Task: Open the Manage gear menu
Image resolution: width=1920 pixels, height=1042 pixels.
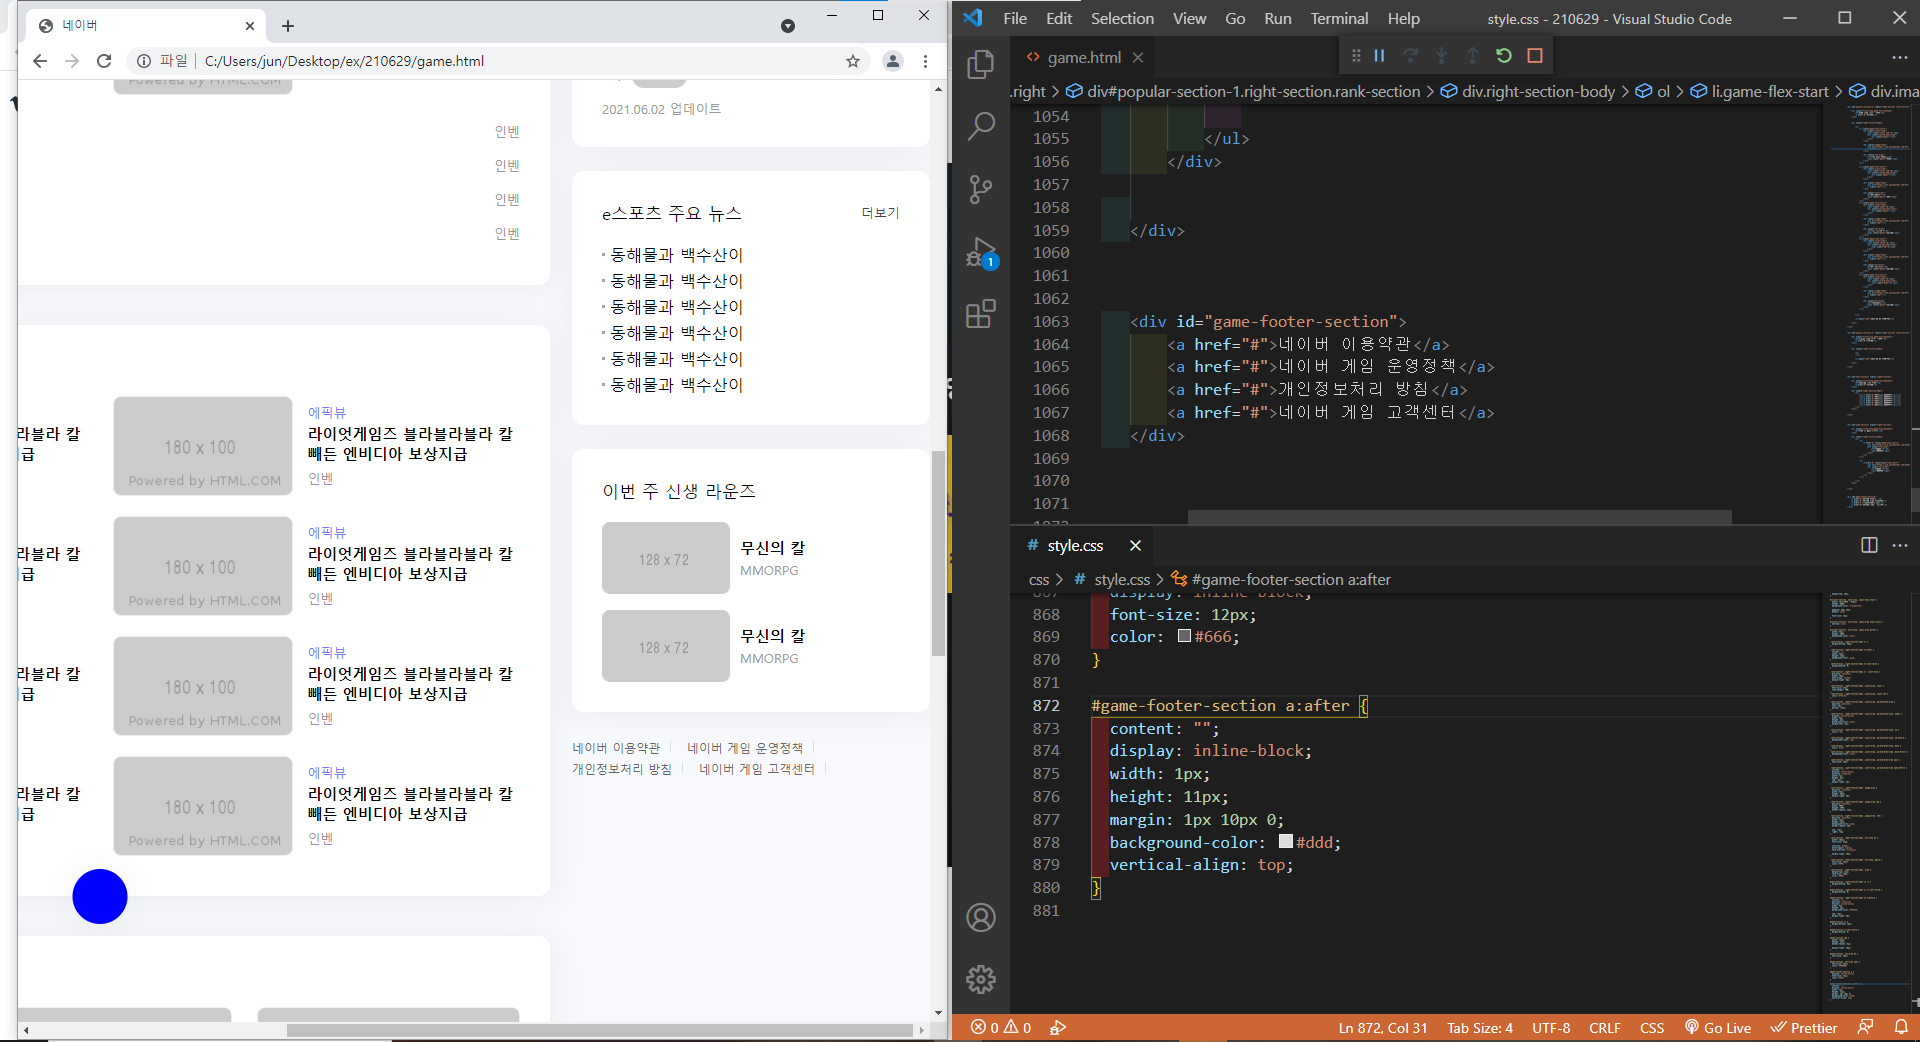Action: pyautogui.click(x=981, y=979)
